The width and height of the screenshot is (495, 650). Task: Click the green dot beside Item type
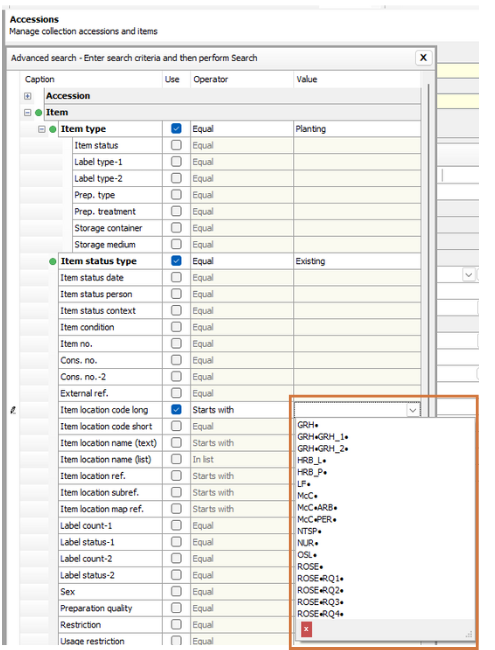click(53, 129)
